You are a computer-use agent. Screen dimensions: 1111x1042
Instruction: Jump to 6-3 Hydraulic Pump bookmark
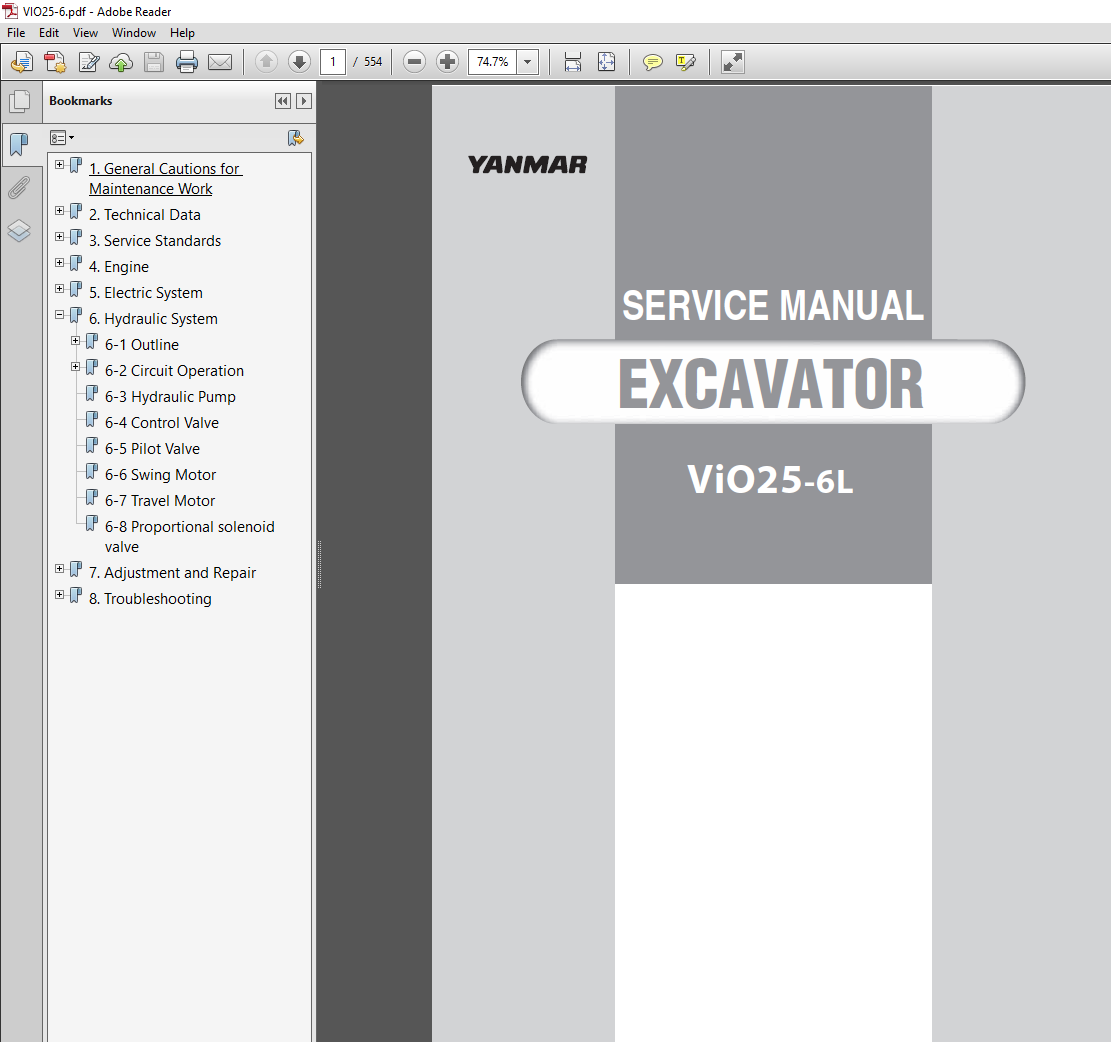point(170,397)
